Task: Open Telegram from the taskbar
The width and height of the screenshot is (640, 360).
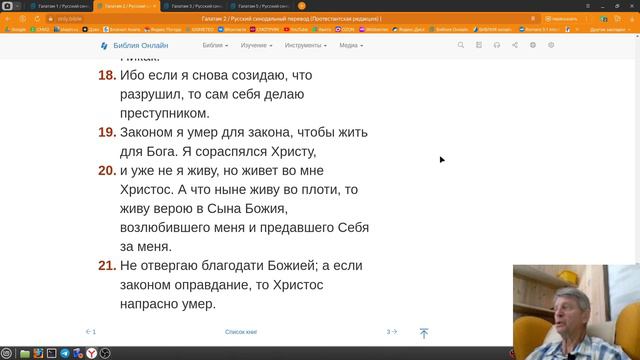Action: [65, 353]
